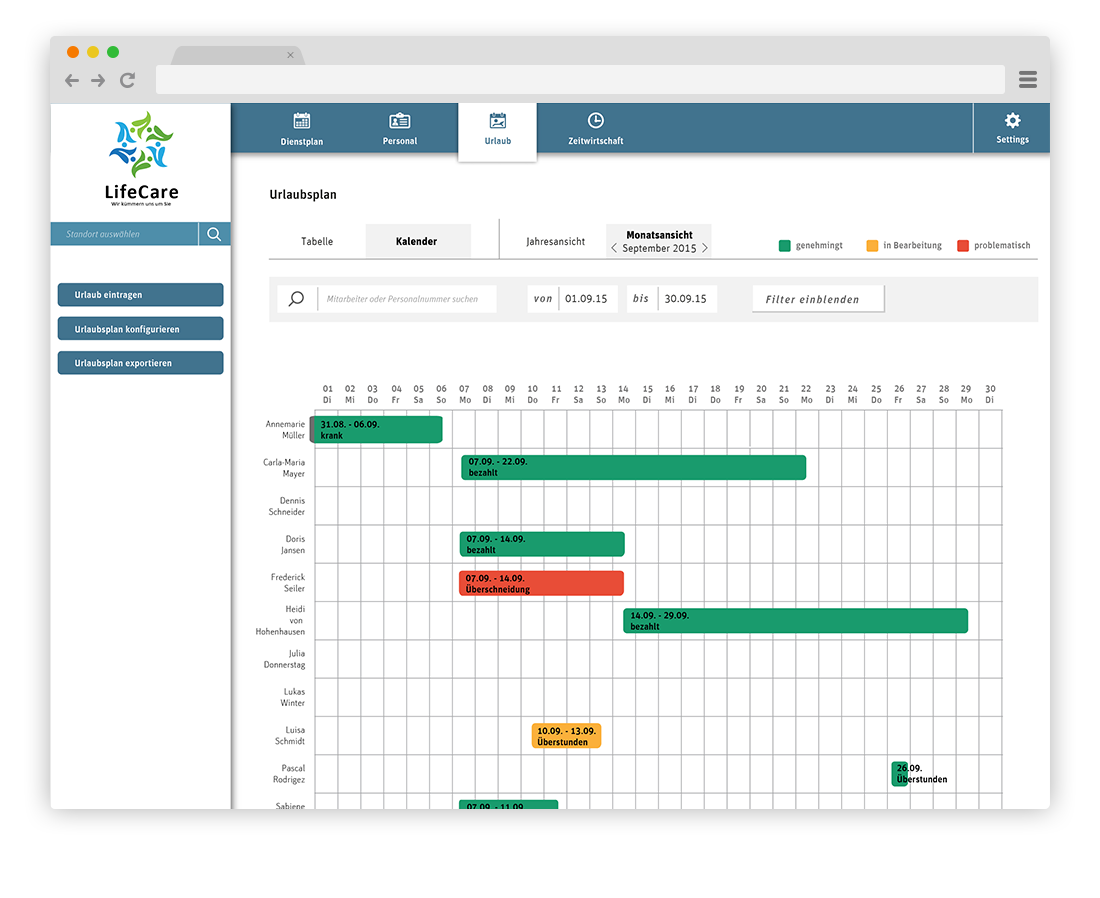Go to previous month arrow
This screenshot has height=898, width=1100.
[614, 248]
